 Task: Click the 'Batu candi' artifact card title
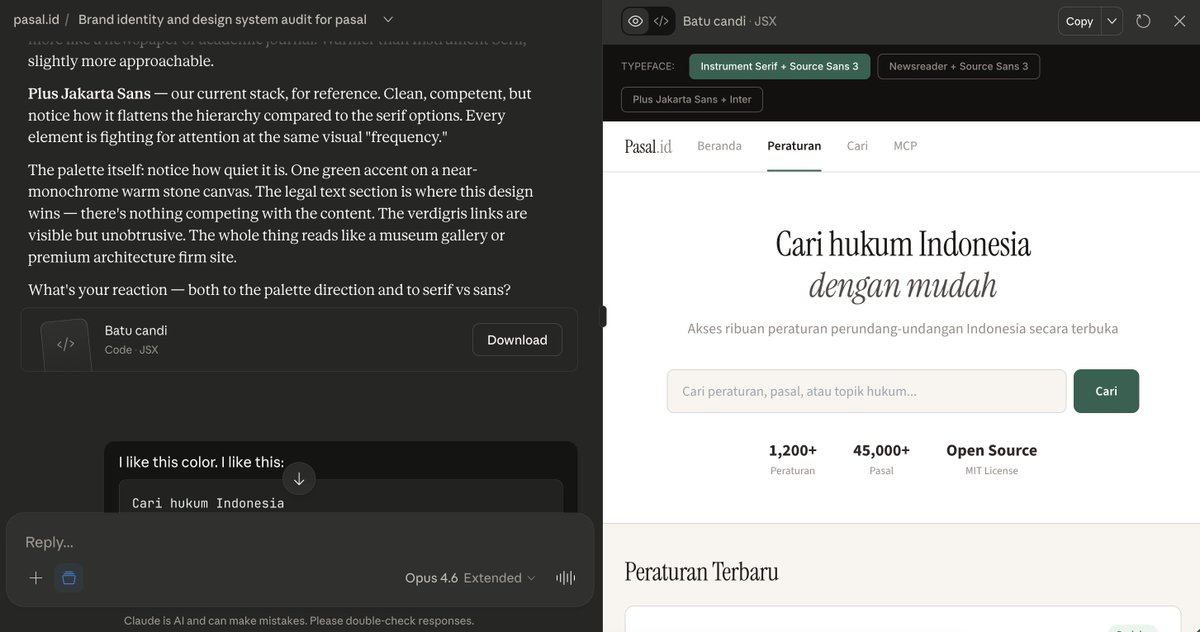point(136,330)
